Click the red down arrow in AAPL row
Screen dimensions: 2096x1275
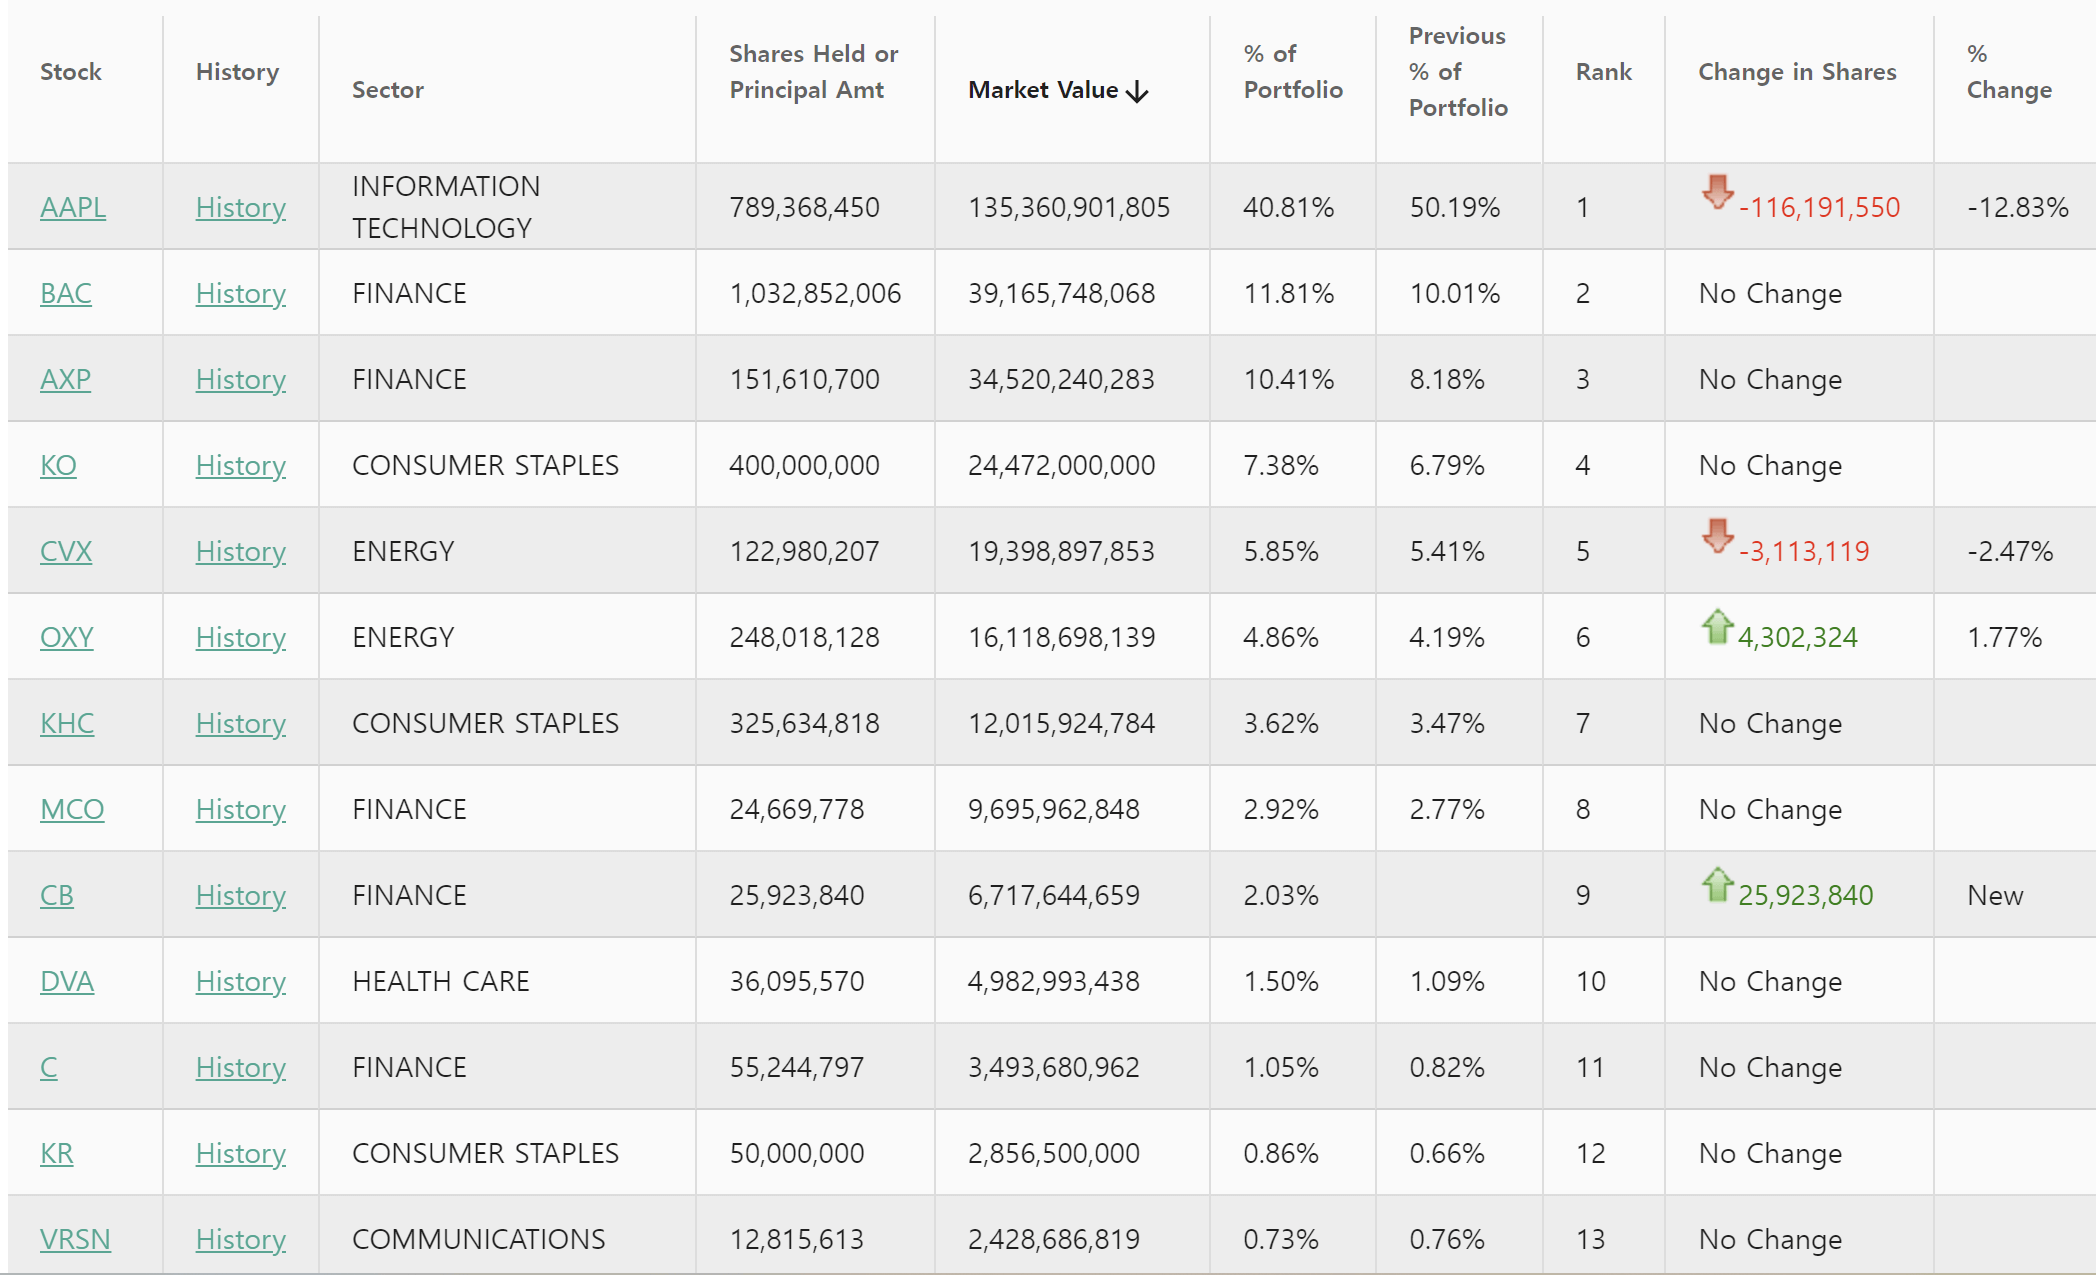[1718, 191]
